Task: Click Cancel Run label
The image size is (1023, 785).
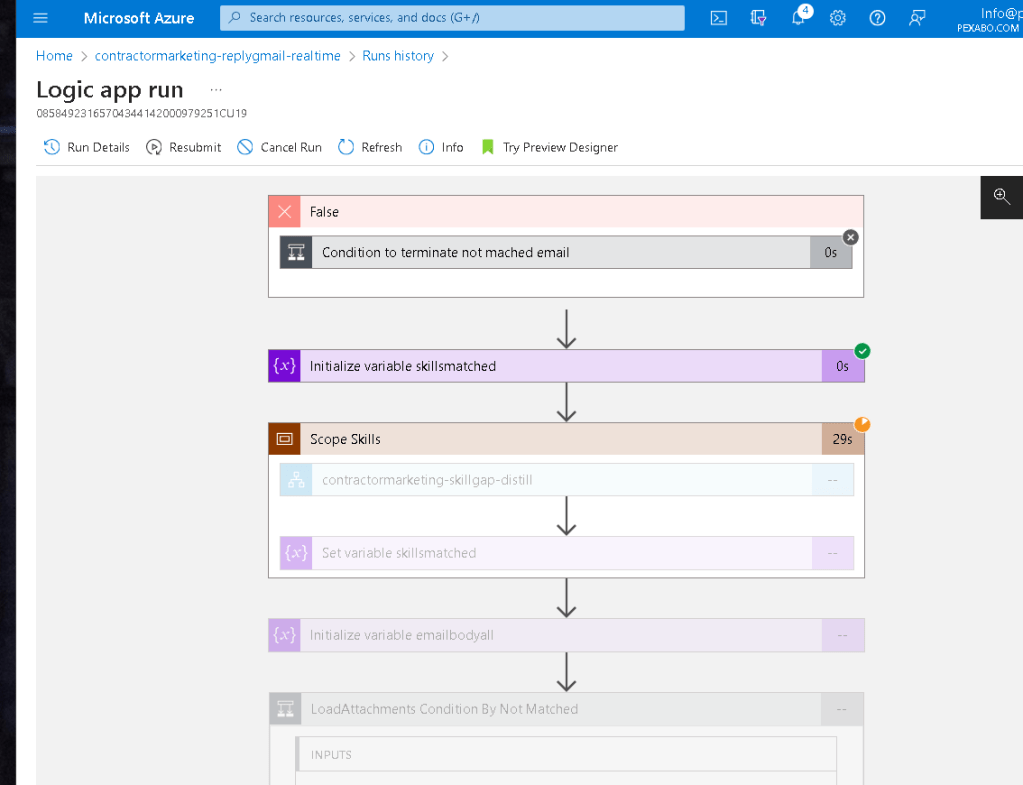Action: coord(291,147)
